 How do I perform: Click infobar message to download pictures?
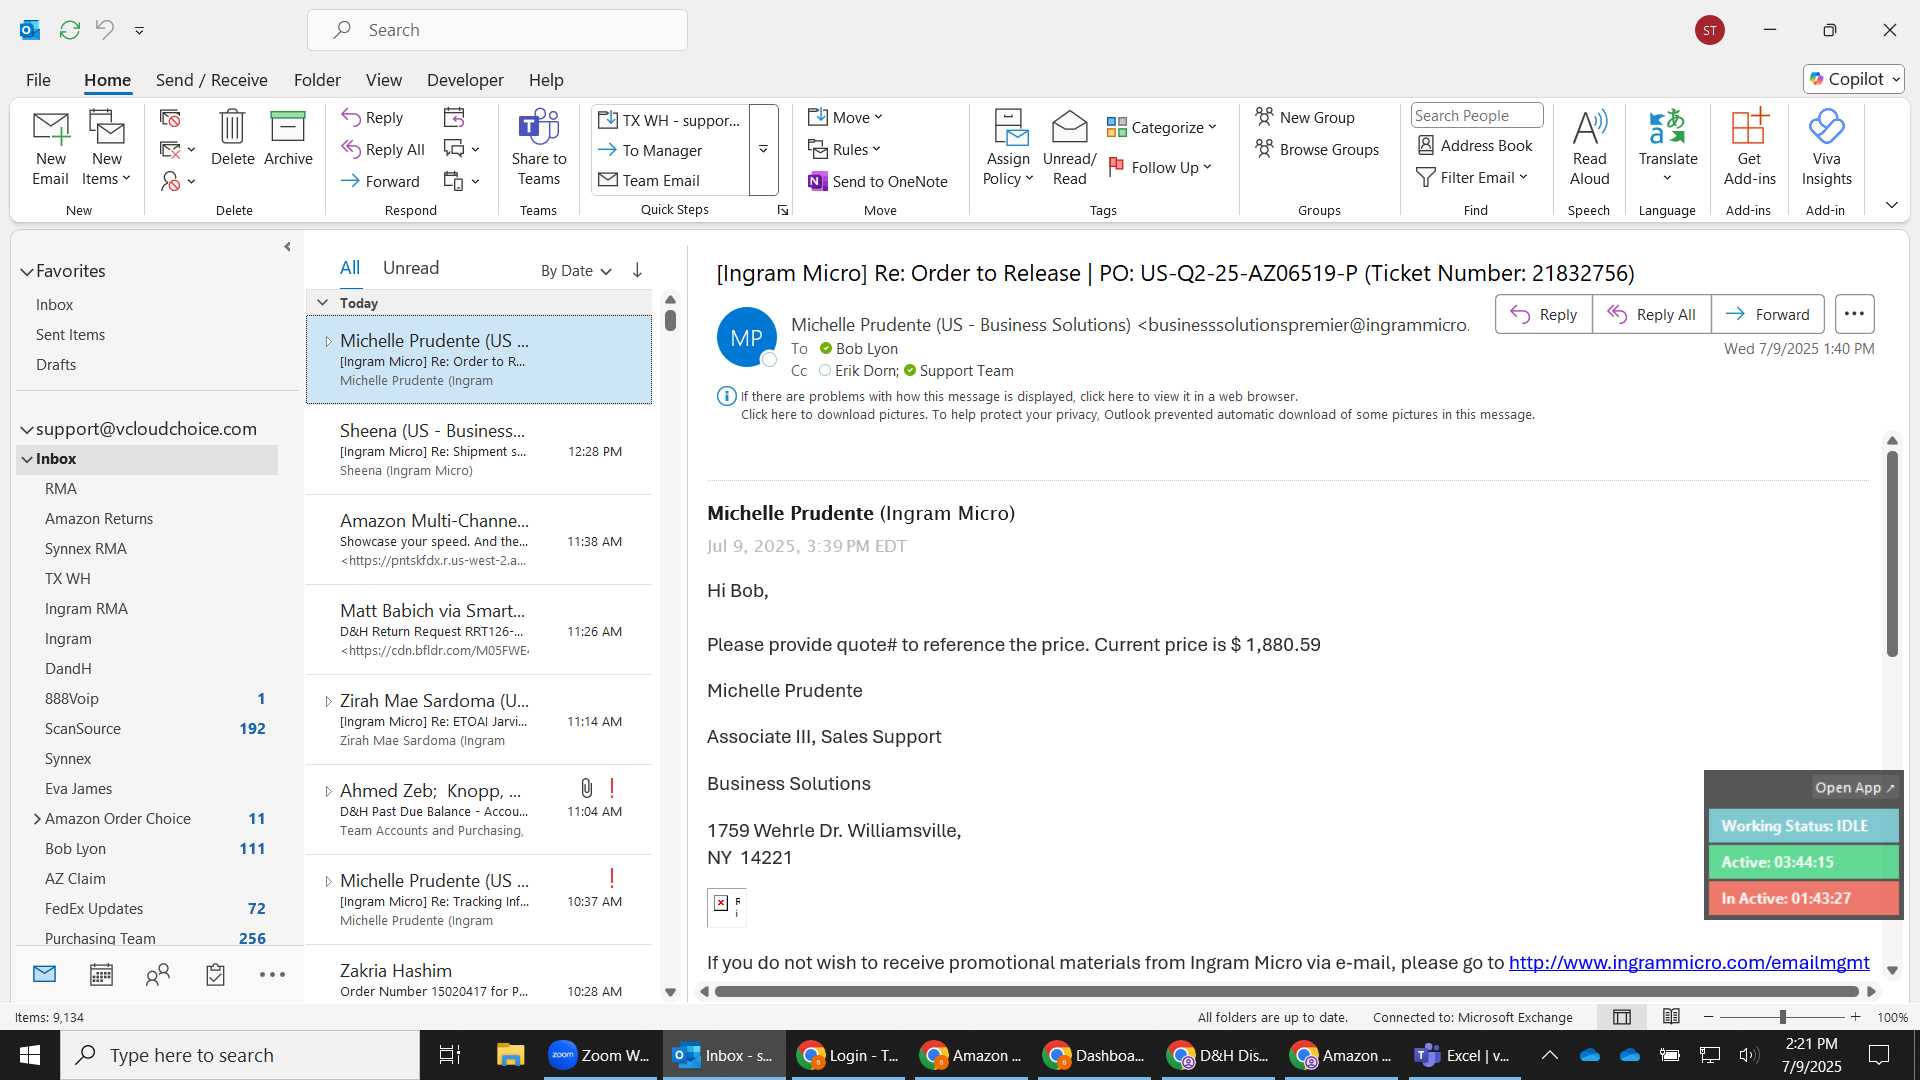[1137, 414]
